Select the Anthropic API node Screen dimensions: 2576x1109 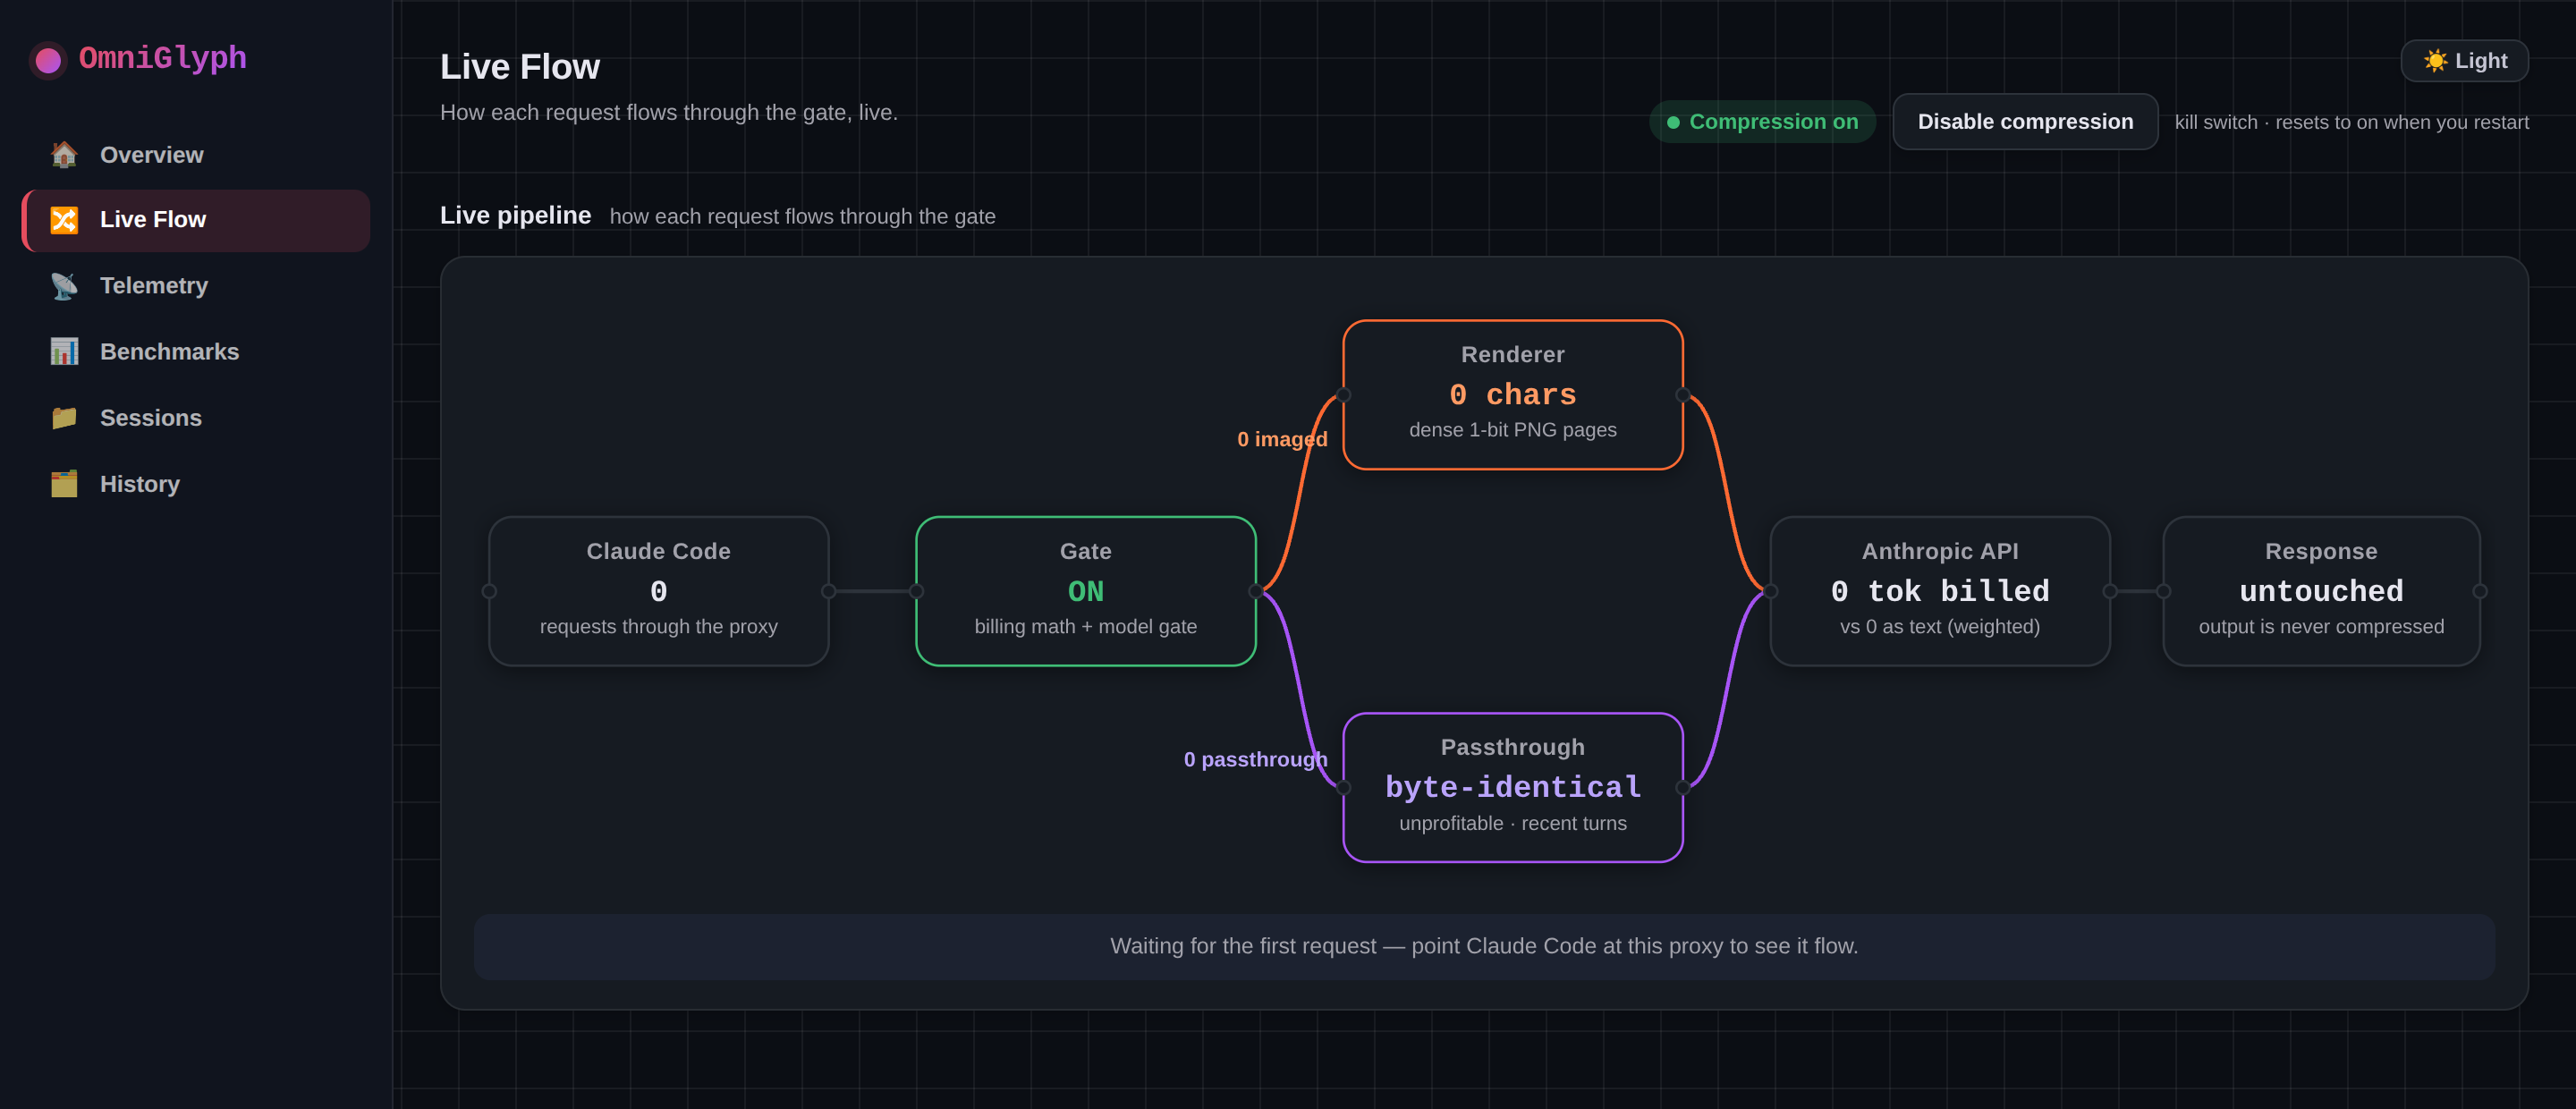[x=1939, y=591]
